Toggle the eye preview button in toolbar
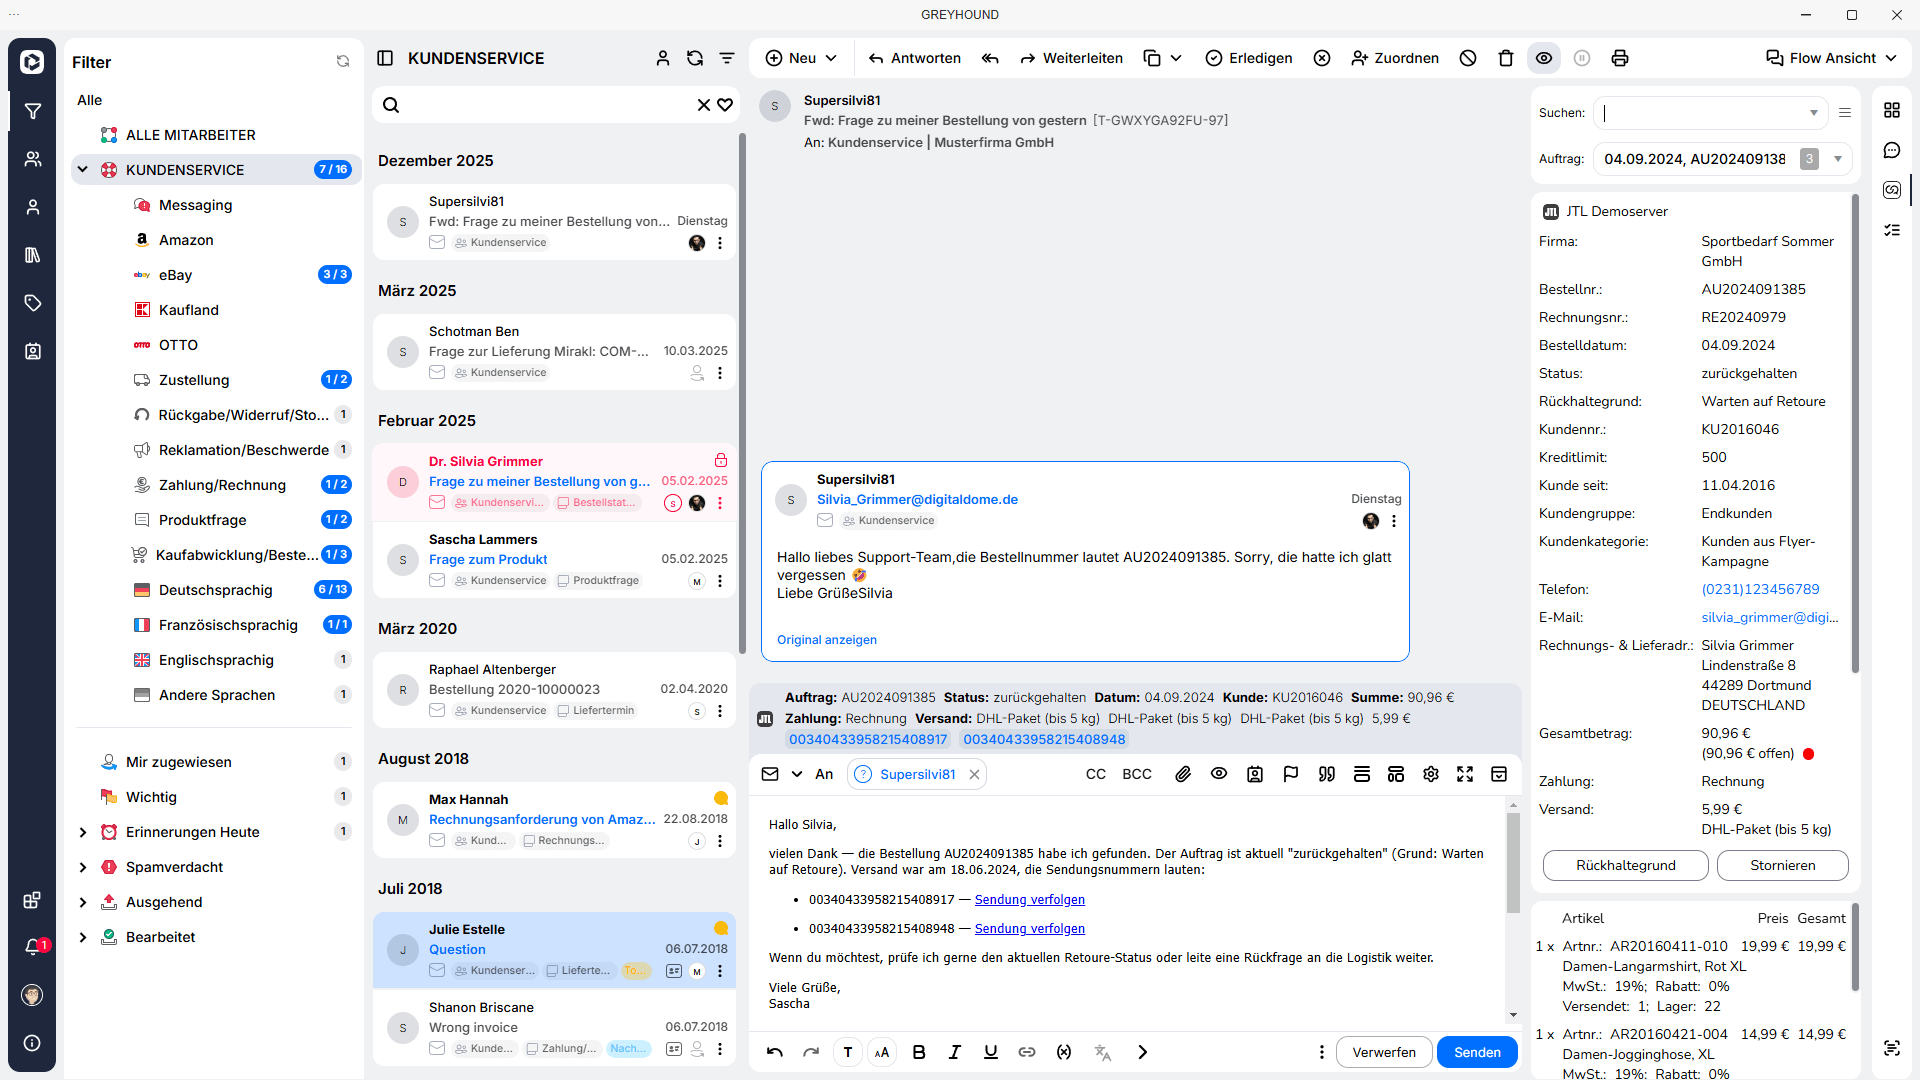The image size is (1920, 1080). (1544, 58)
